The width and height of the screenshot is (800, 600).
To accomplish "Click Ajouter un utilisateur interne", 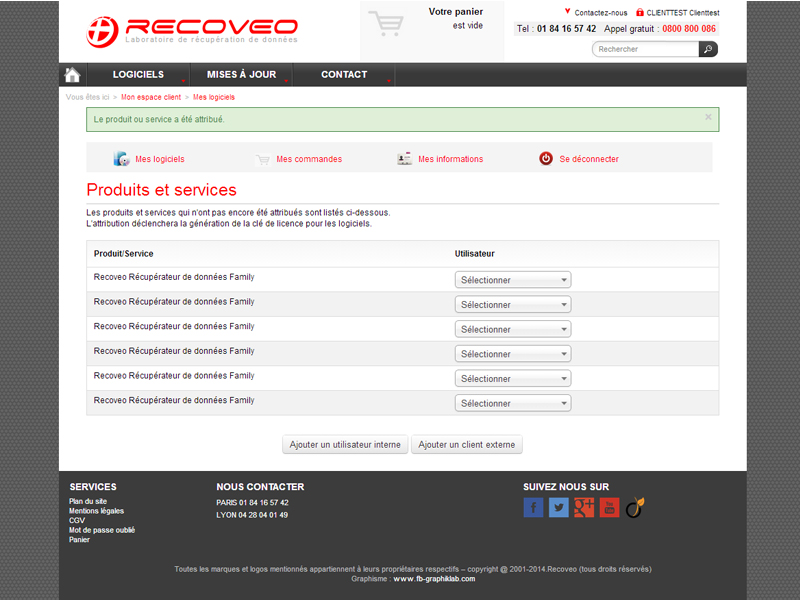I will (x=345, y=445).
